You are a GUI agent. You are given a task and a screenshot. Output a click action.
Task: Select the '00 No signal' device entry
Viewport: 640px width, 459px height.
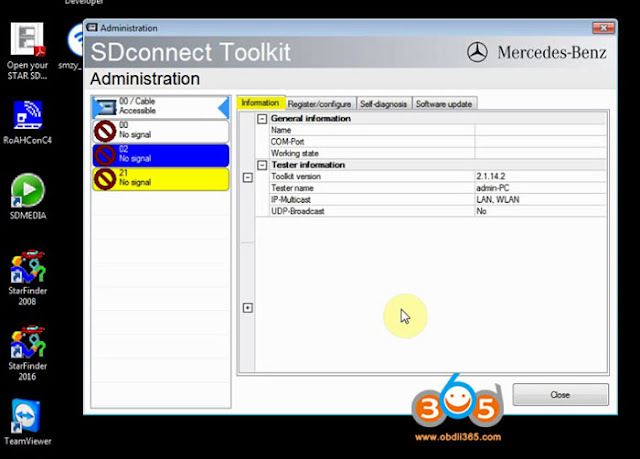pos(160,131)
